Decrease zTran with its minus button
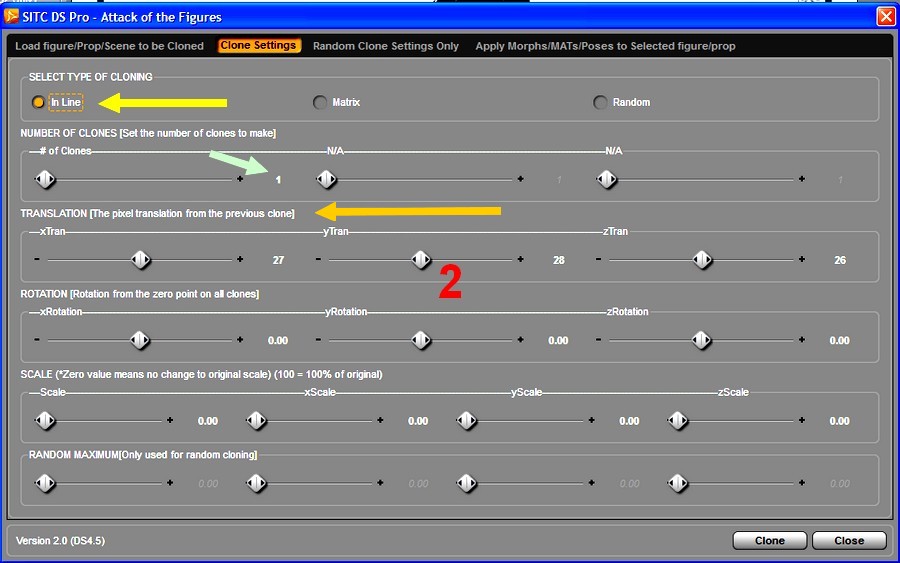Screen dimensions: 900x563 click(x=598, y=259)
